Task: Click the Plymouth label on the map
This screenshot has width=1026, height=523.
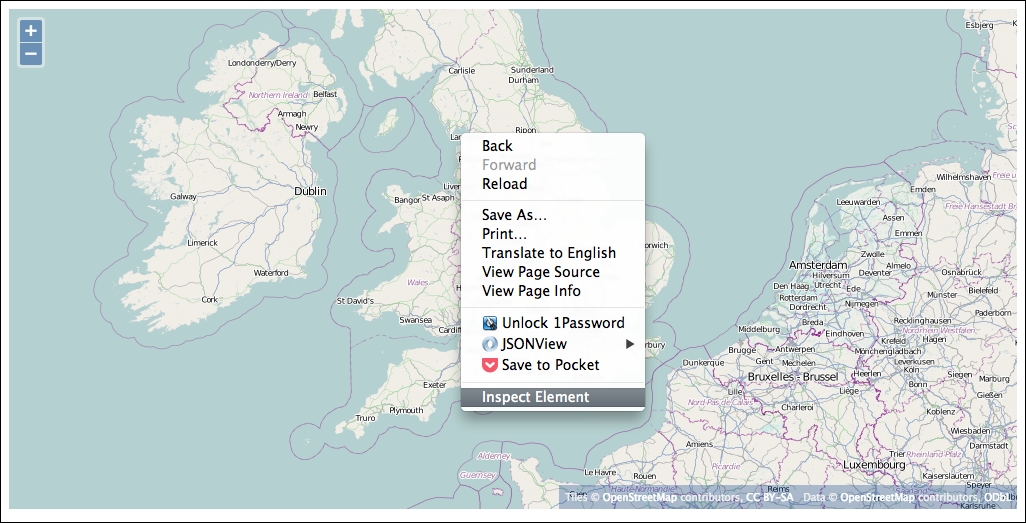Action: pos(406,411)
